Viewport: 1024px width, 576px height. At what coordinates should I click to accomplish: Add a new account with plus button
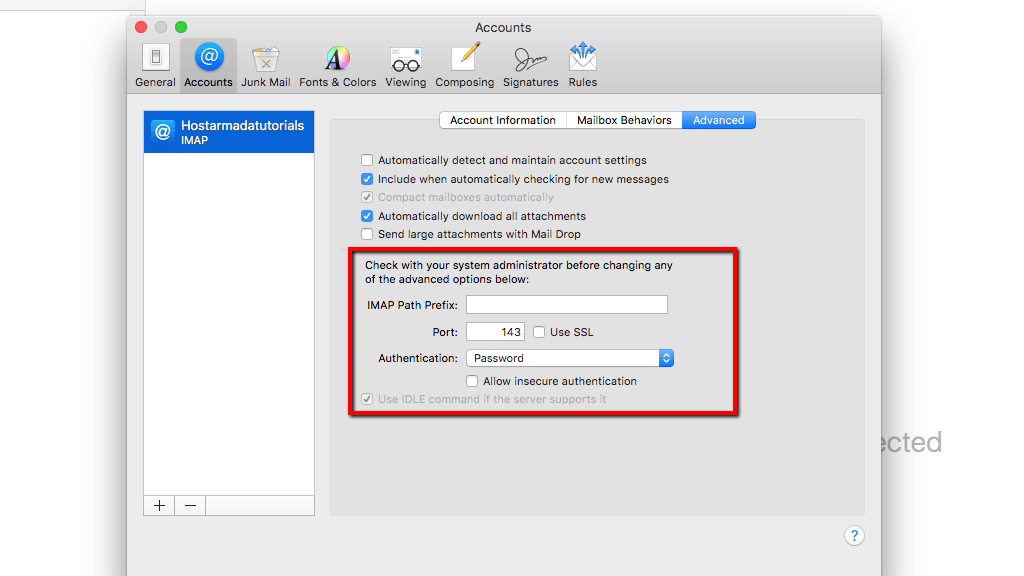click(x=159, y=505)
